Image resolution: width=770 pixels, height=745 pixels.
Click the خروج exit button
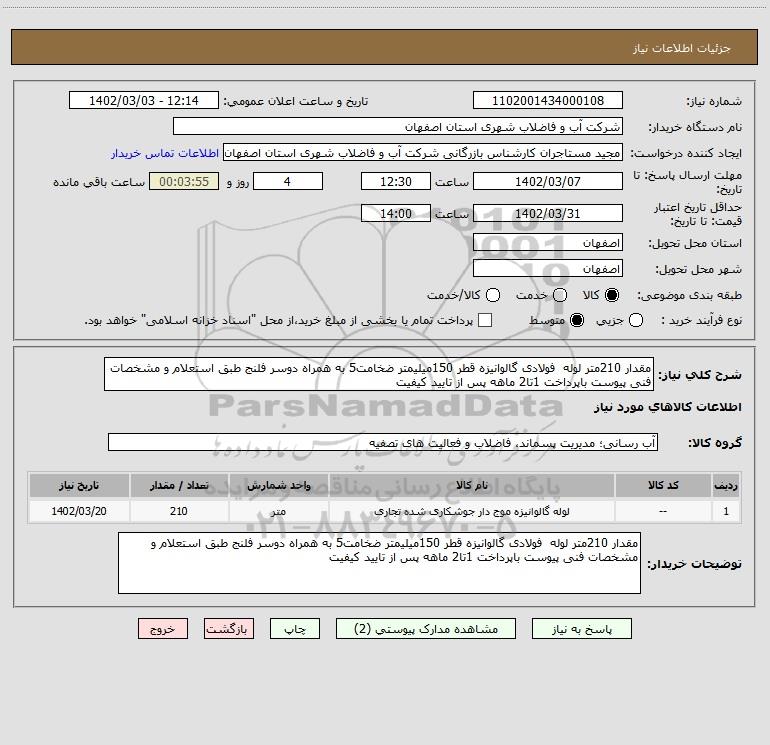click(163, 629)
